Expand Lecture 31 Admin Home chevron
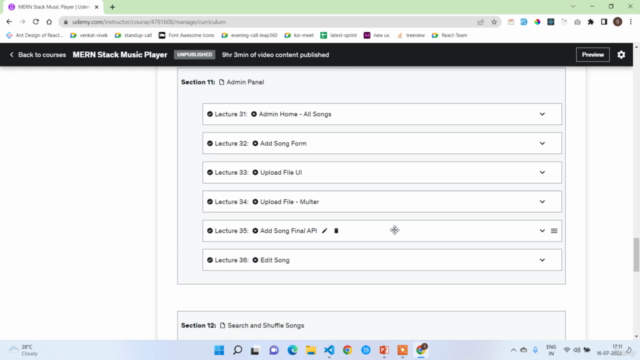 542,114
